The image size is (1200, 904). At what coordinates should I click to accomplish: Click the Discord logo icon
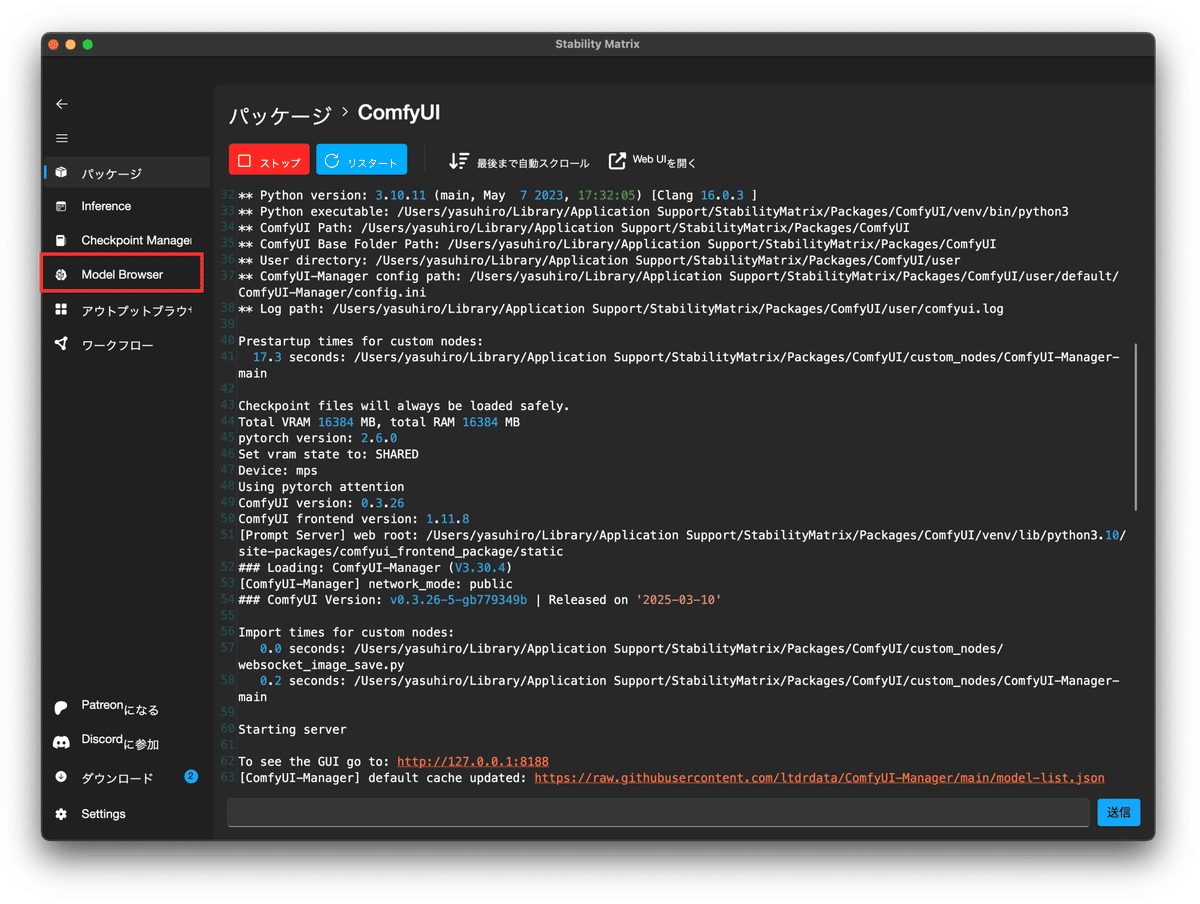62,742
